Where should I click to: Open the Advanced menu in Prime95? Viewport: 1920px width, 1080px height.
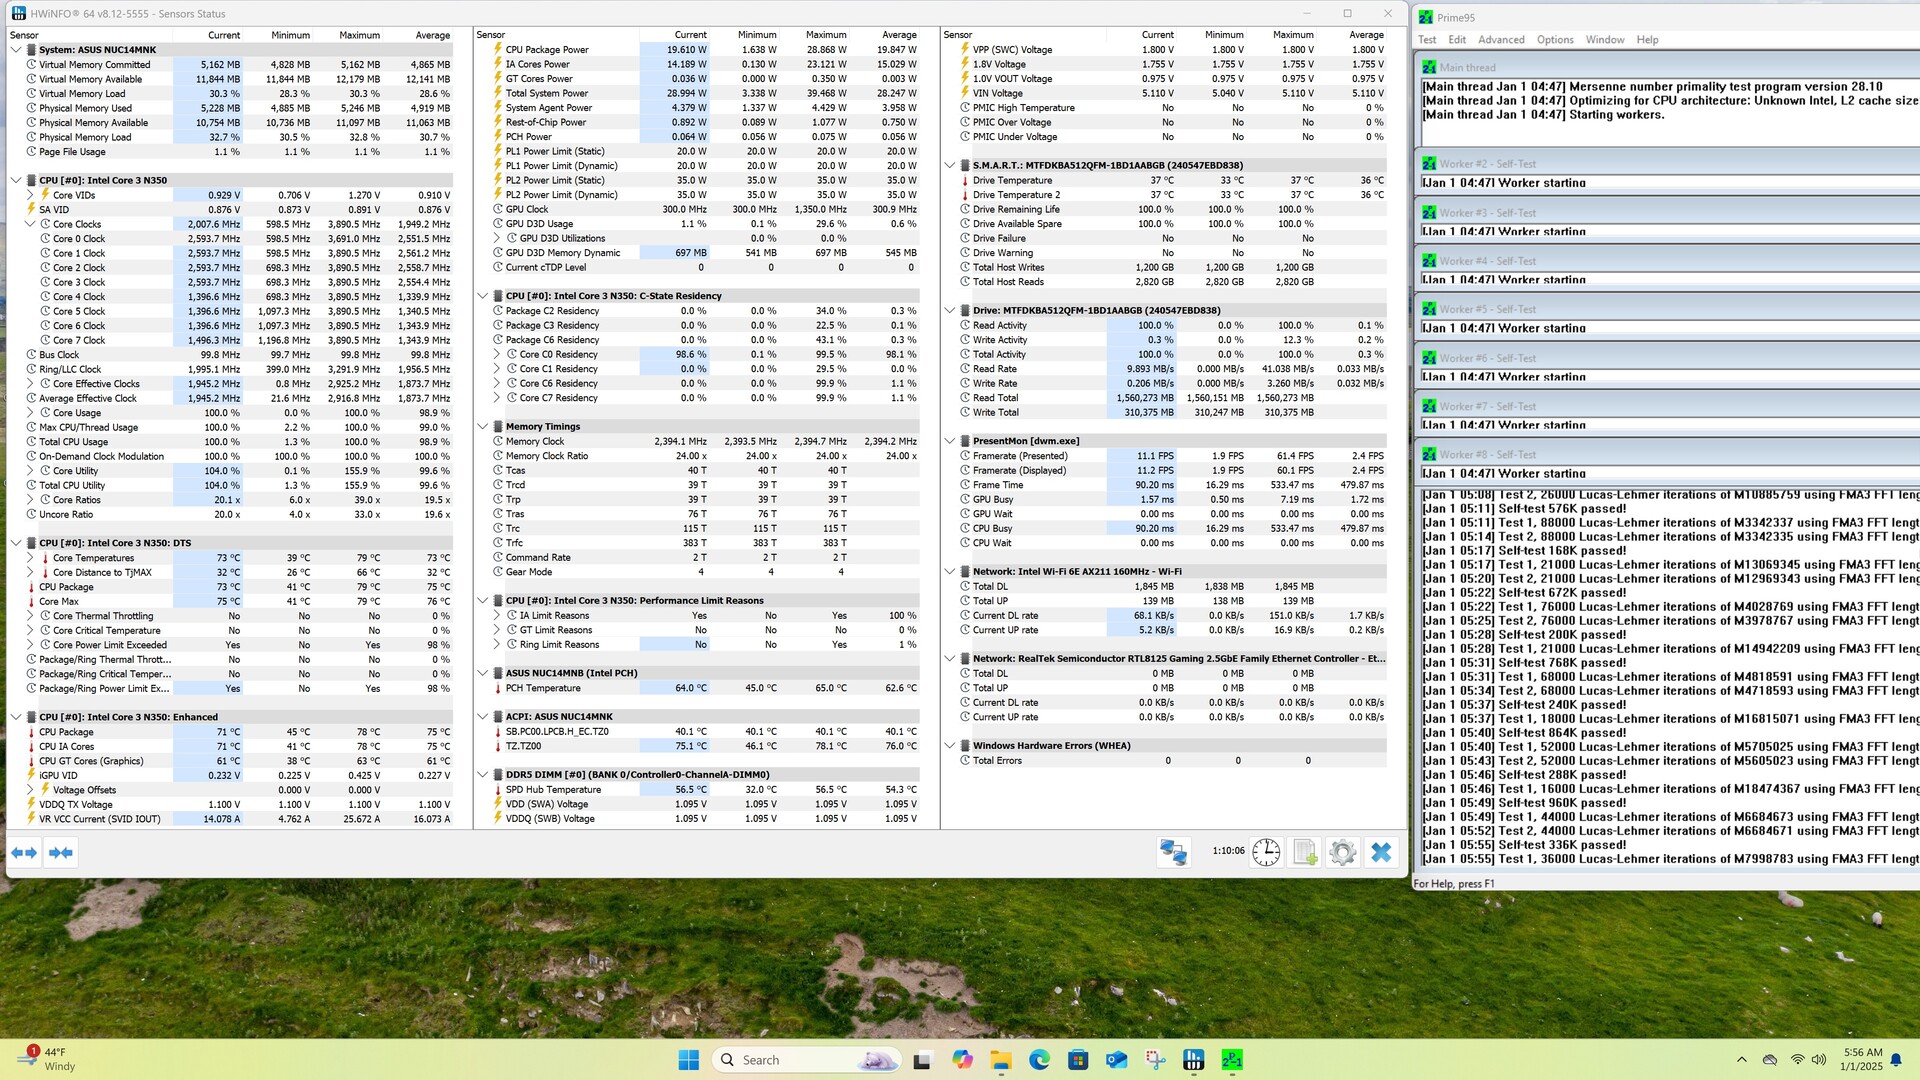click(1501, 40)
